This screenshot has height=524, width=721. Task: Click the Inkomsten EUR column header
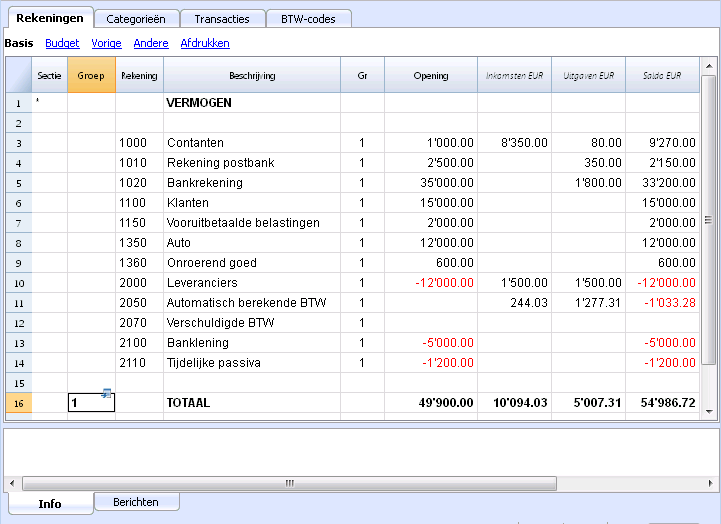(515, 75)
